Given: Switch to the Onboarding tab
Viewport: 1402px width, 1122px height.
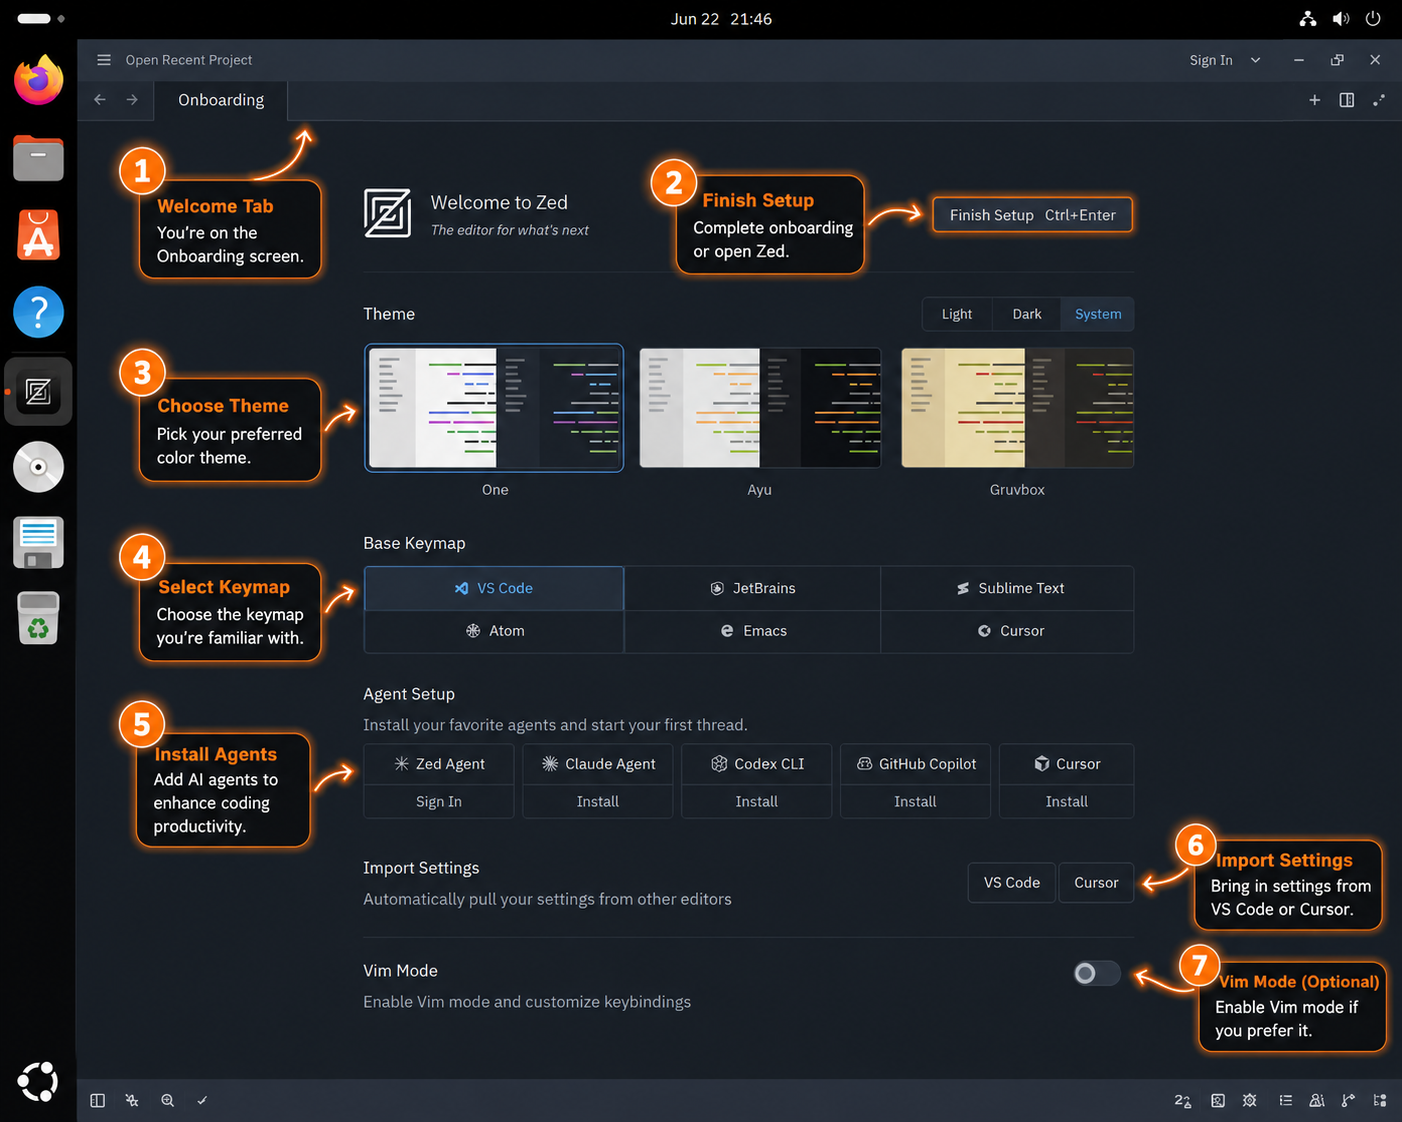Looking at the screenshot, I should [x=221, y=100].
